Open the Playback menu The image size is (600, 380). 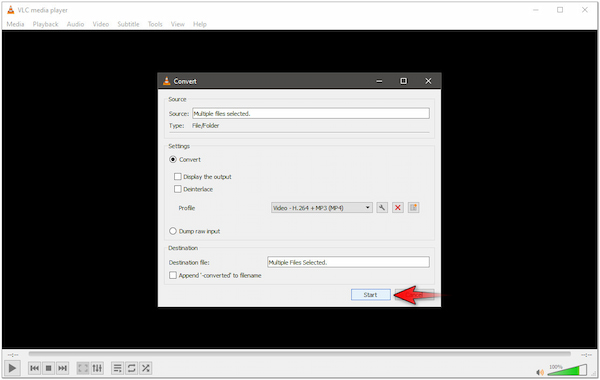pos(45,24)
